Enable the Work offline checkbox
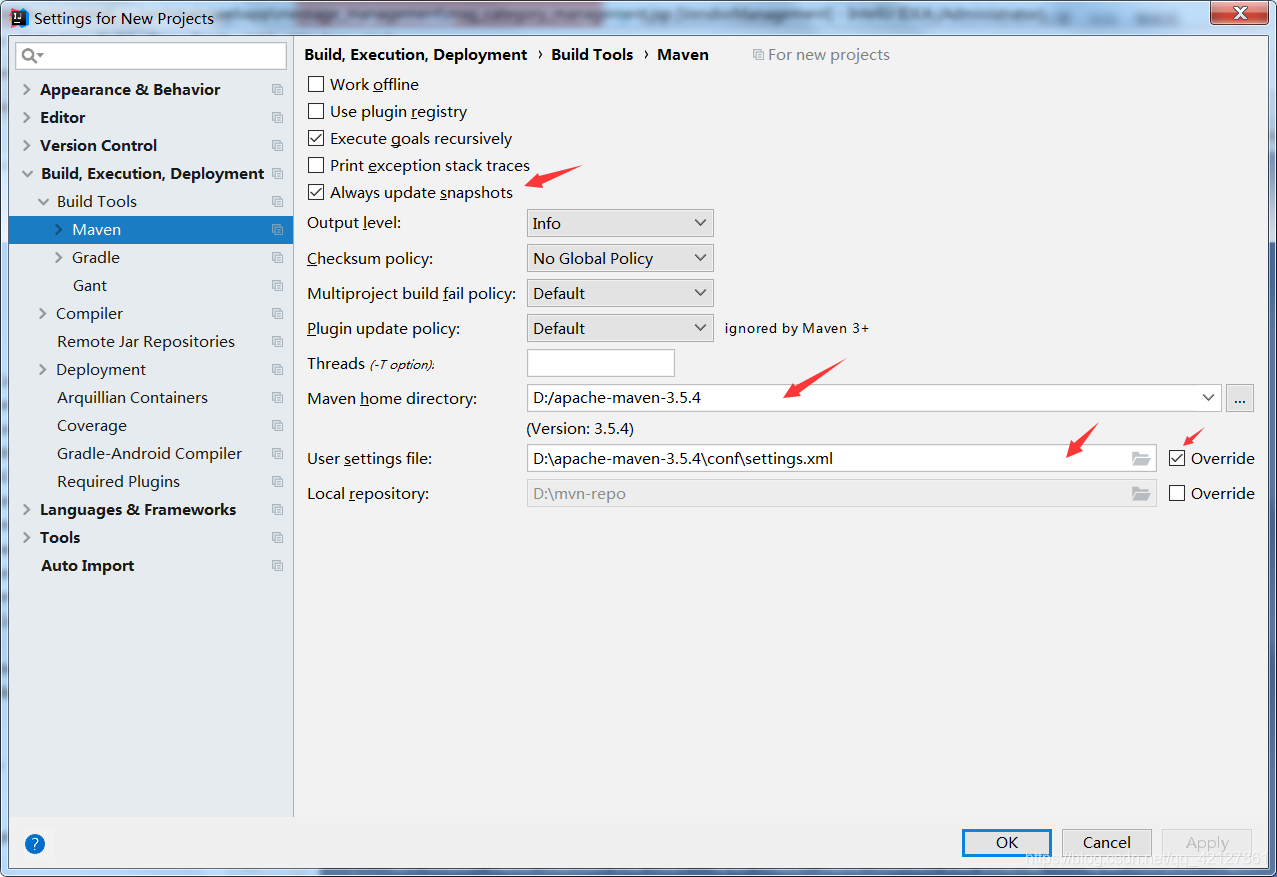Screen dimensions: 1277x877 coord(316,85)
